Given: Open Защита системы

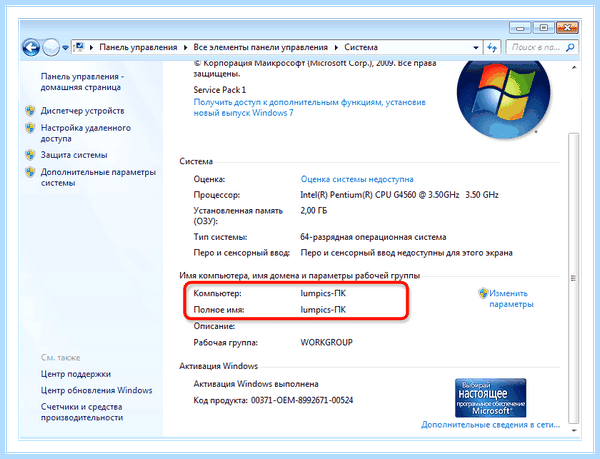Looking at the screenshot, I should click(74, 155).
